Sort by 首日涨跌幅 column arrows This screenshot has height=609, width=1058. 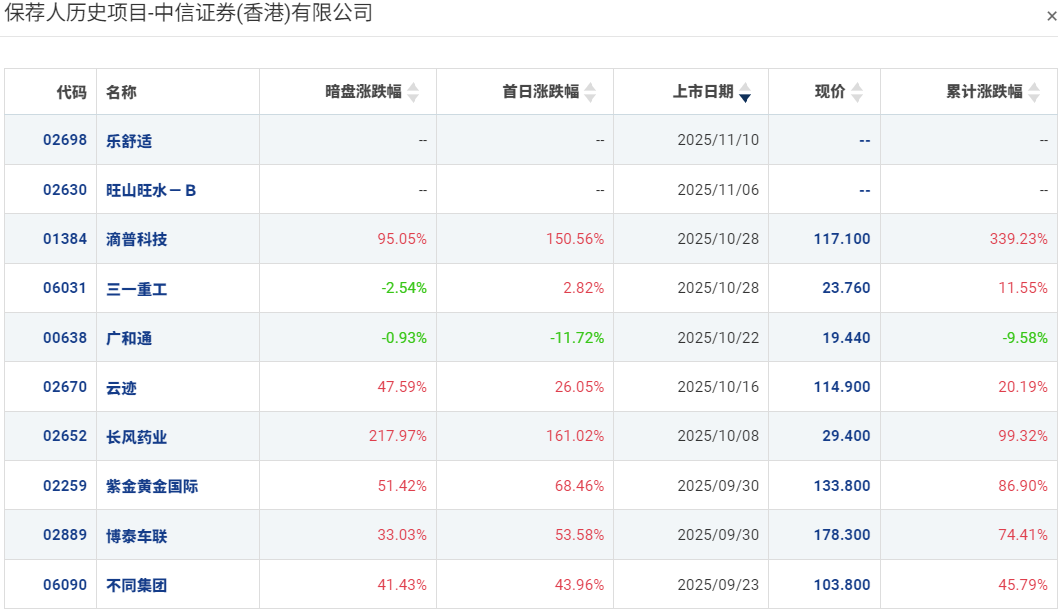click(x=590, y=92)
